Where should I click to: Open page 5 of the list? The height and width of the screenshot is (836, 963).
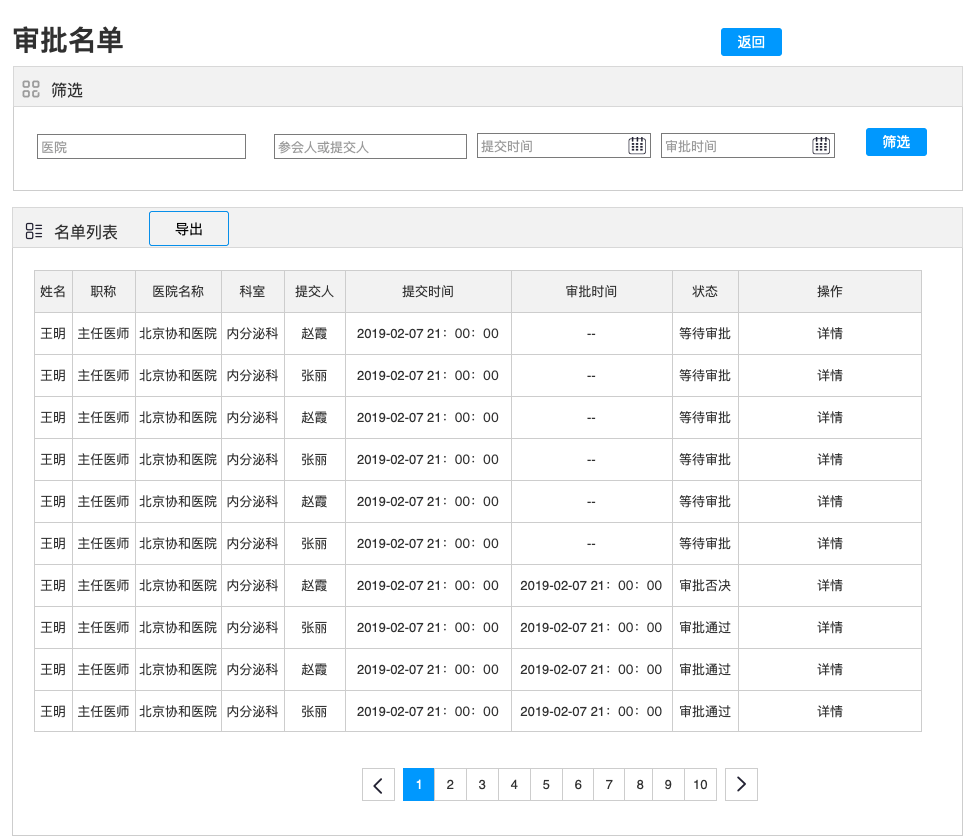[x=546, y=784]
